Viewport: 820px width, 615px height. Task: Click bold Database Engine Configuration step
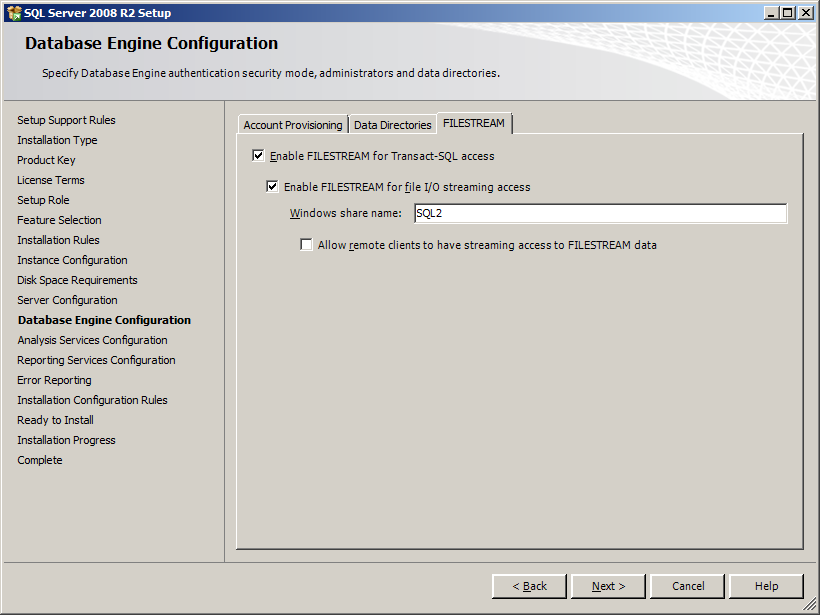coord(105,320)
